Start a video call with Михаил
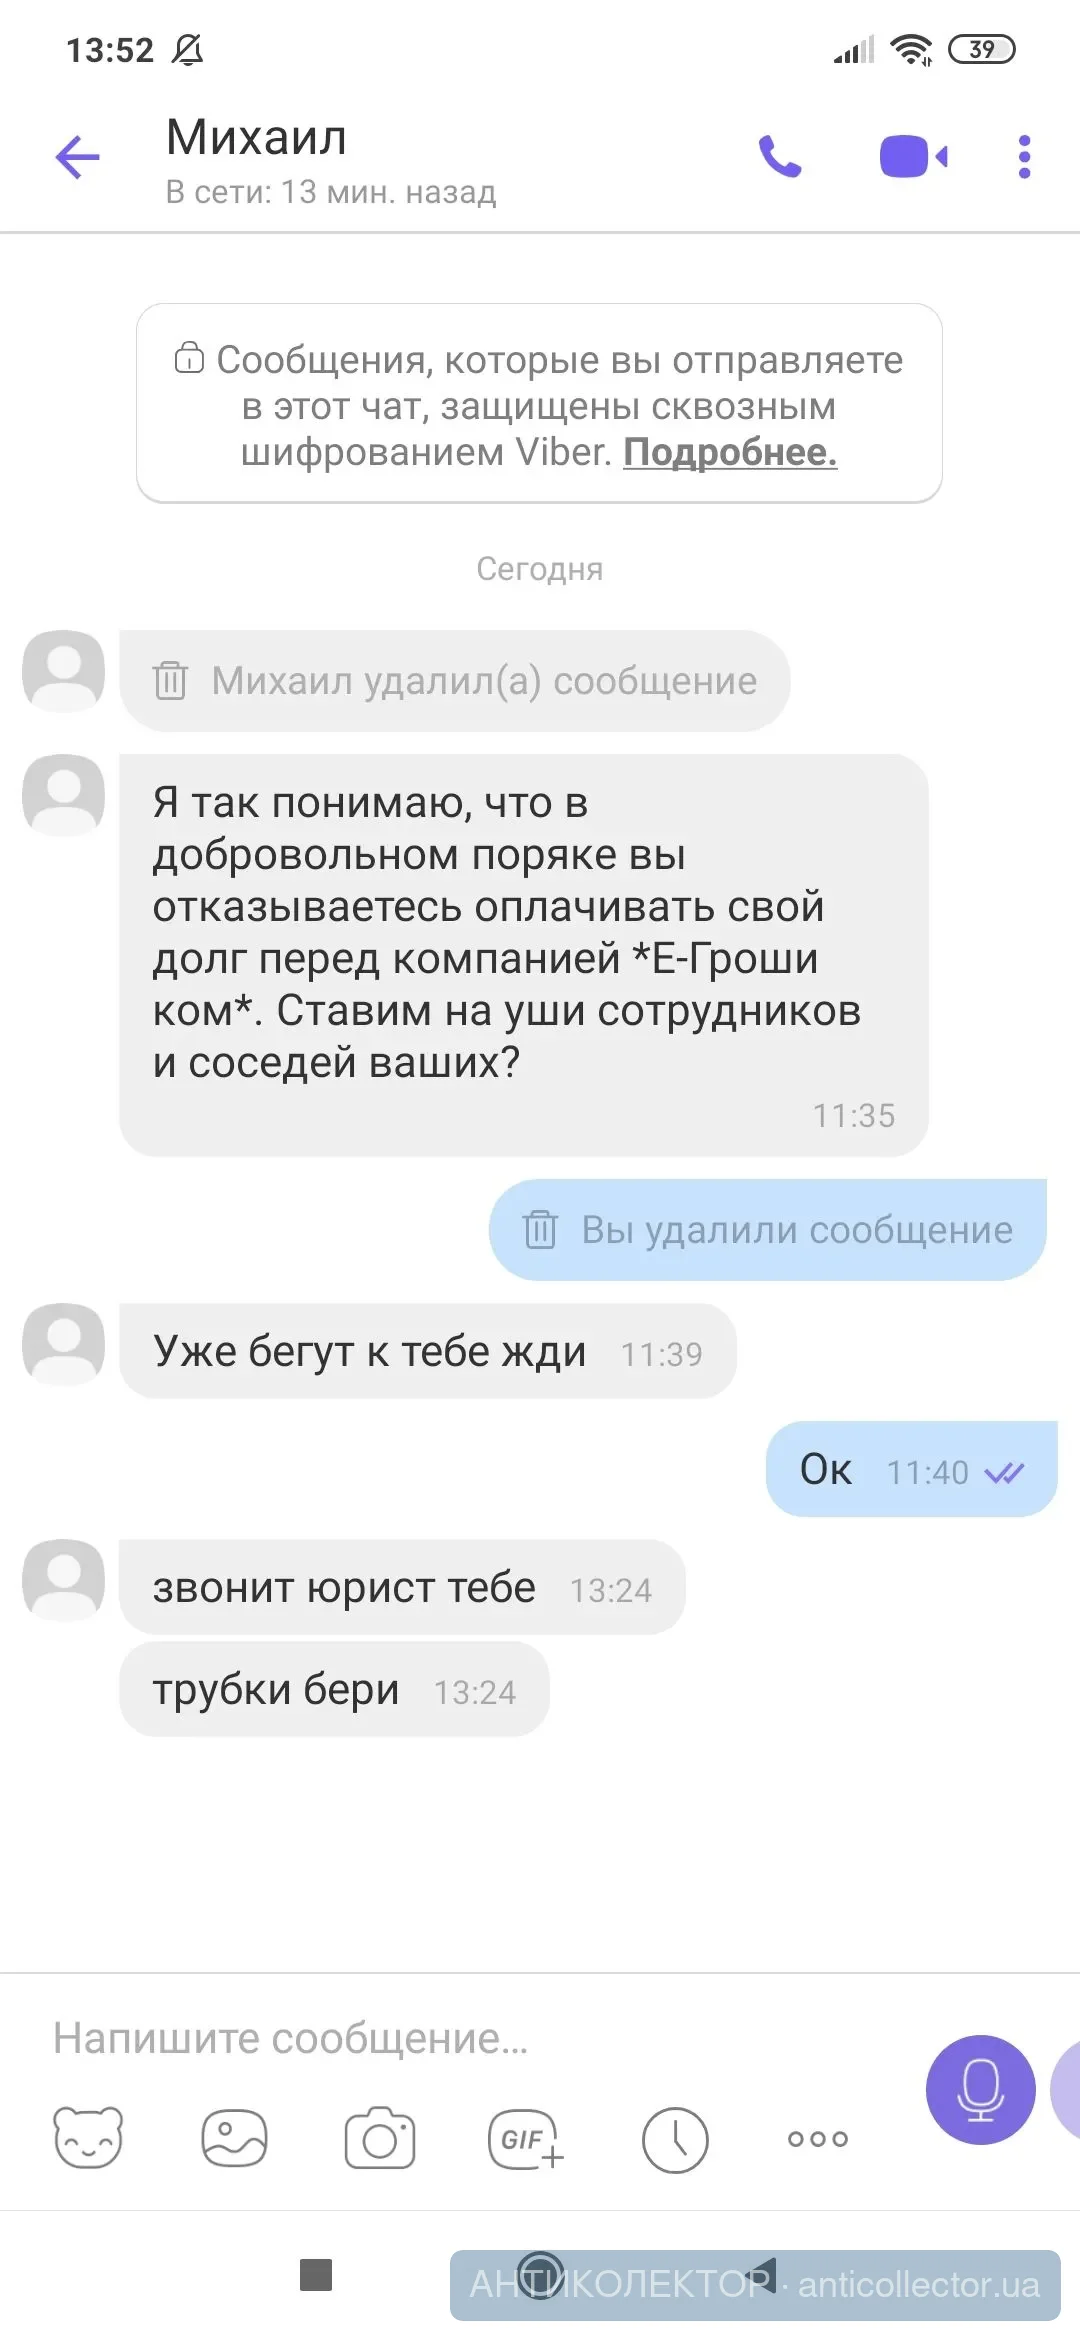 pos(913,157)
